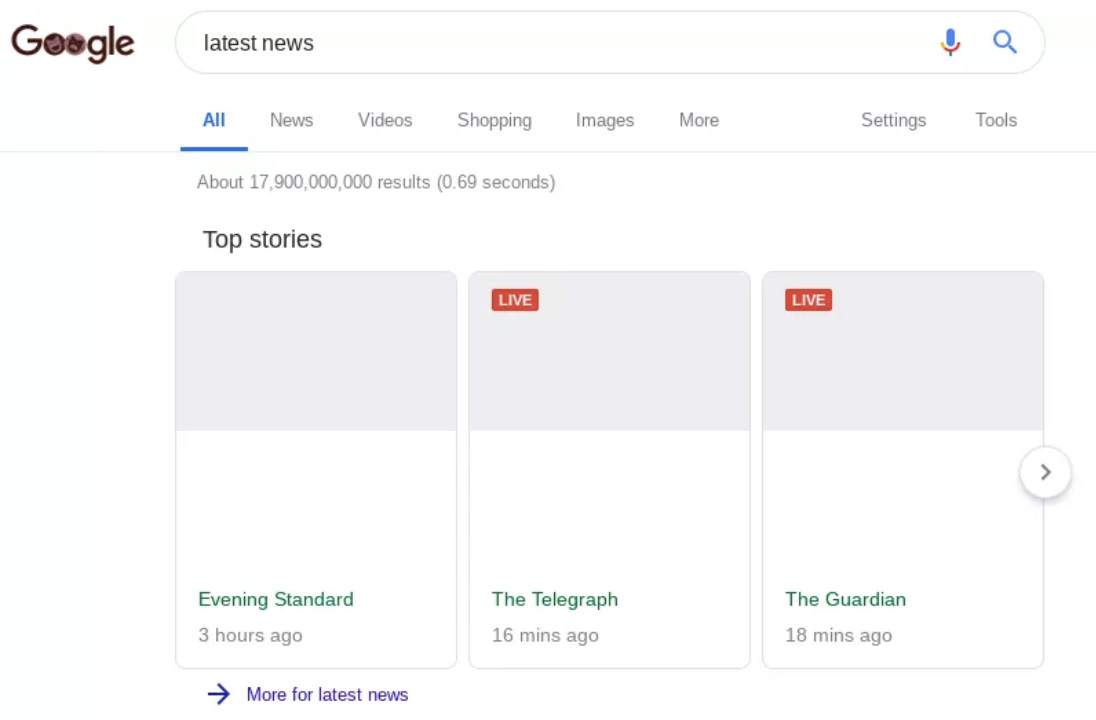
Task: Switch to the Videos tab
Action: coord(385,120)
